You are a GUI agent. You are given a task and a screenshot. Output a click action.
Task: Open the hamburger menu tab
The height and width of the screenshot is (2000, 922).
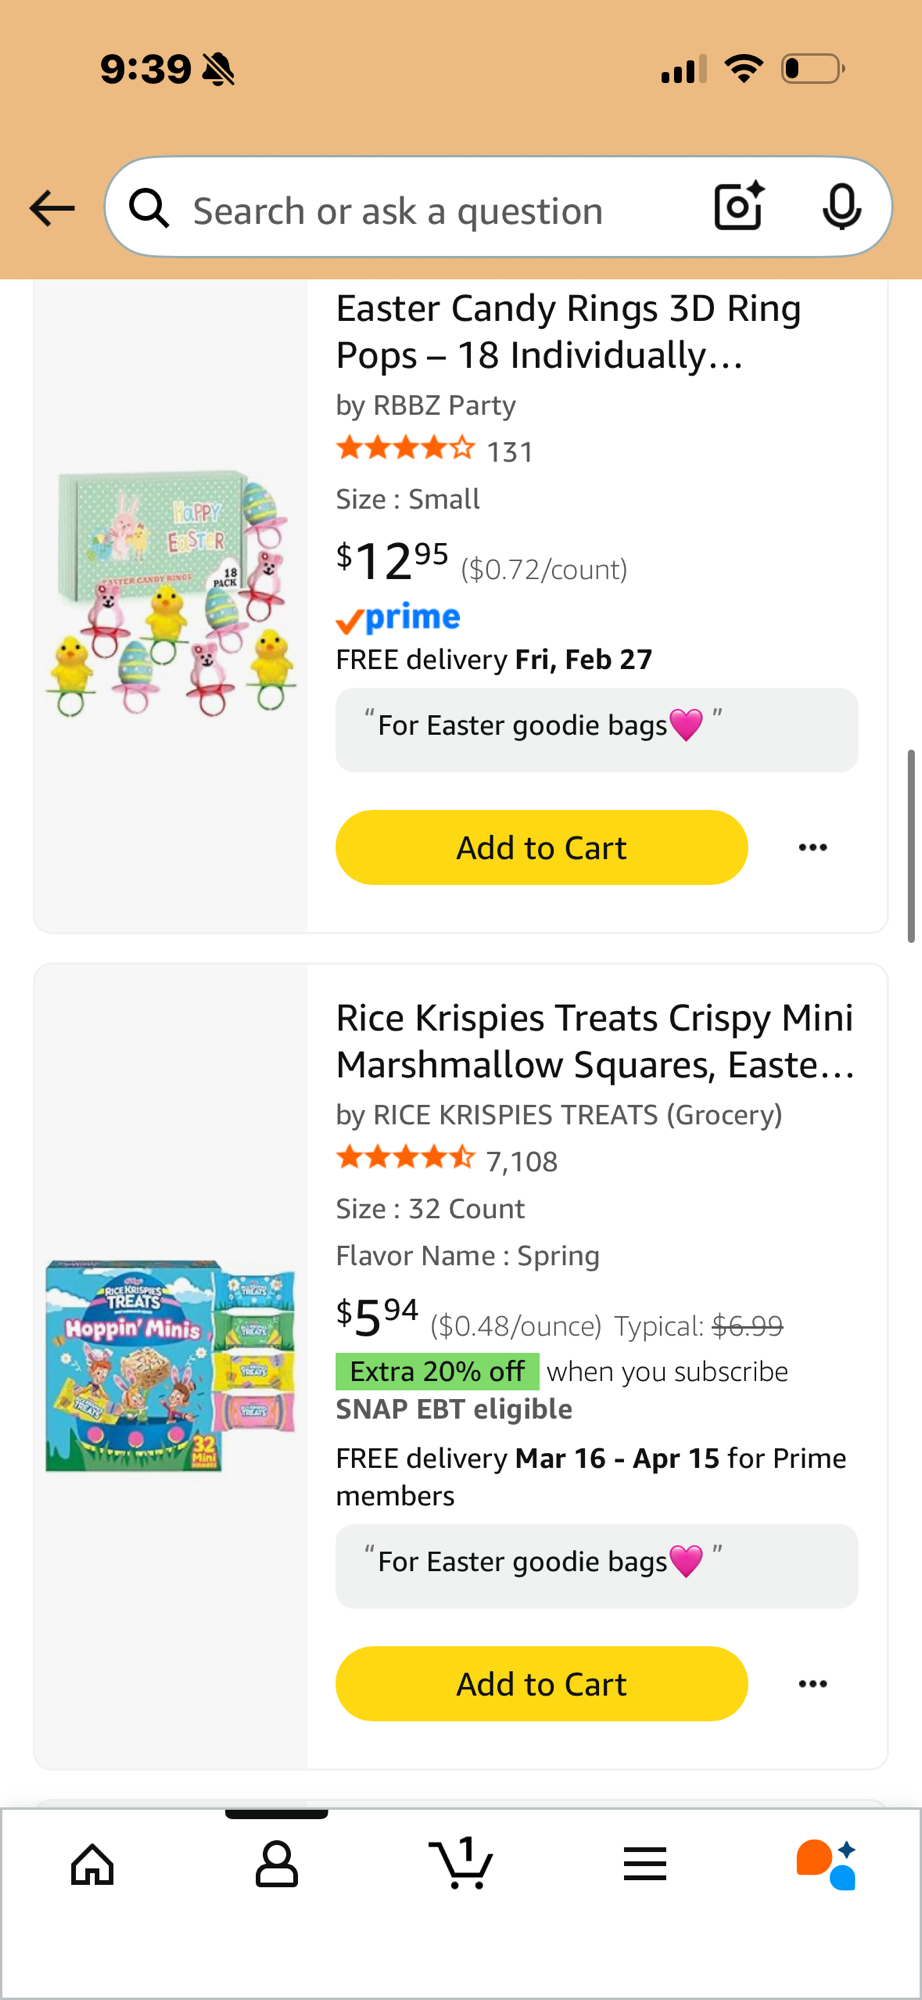645,1865
